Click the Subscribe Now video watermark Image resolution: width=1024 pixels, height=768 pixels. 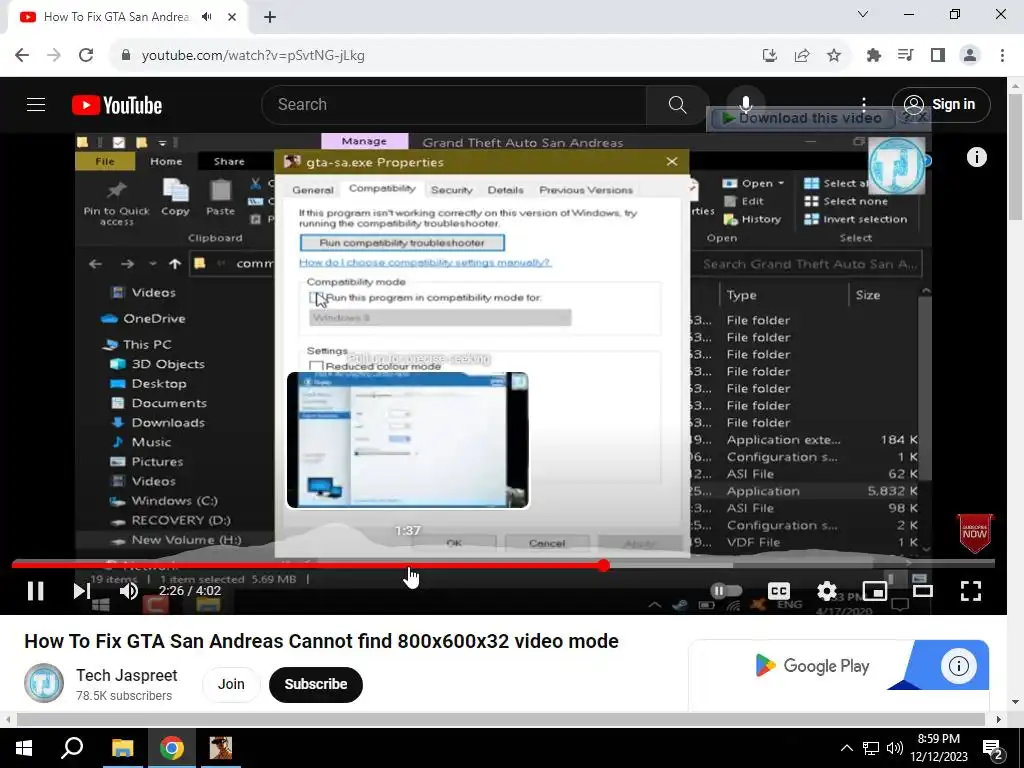974,533
